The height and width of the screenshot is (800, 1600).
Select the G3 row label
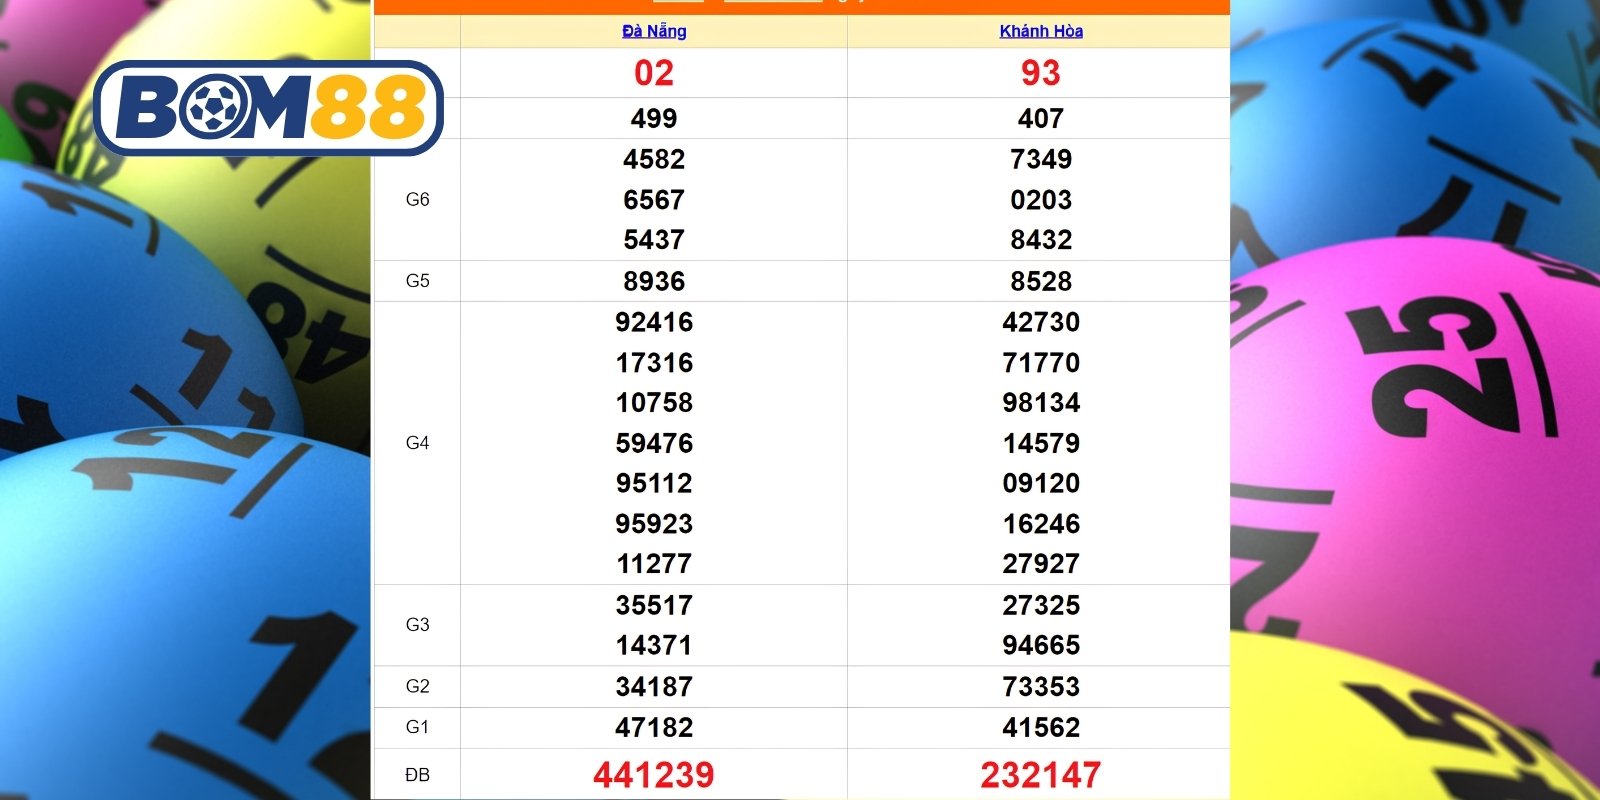click(x=418, y=625)
